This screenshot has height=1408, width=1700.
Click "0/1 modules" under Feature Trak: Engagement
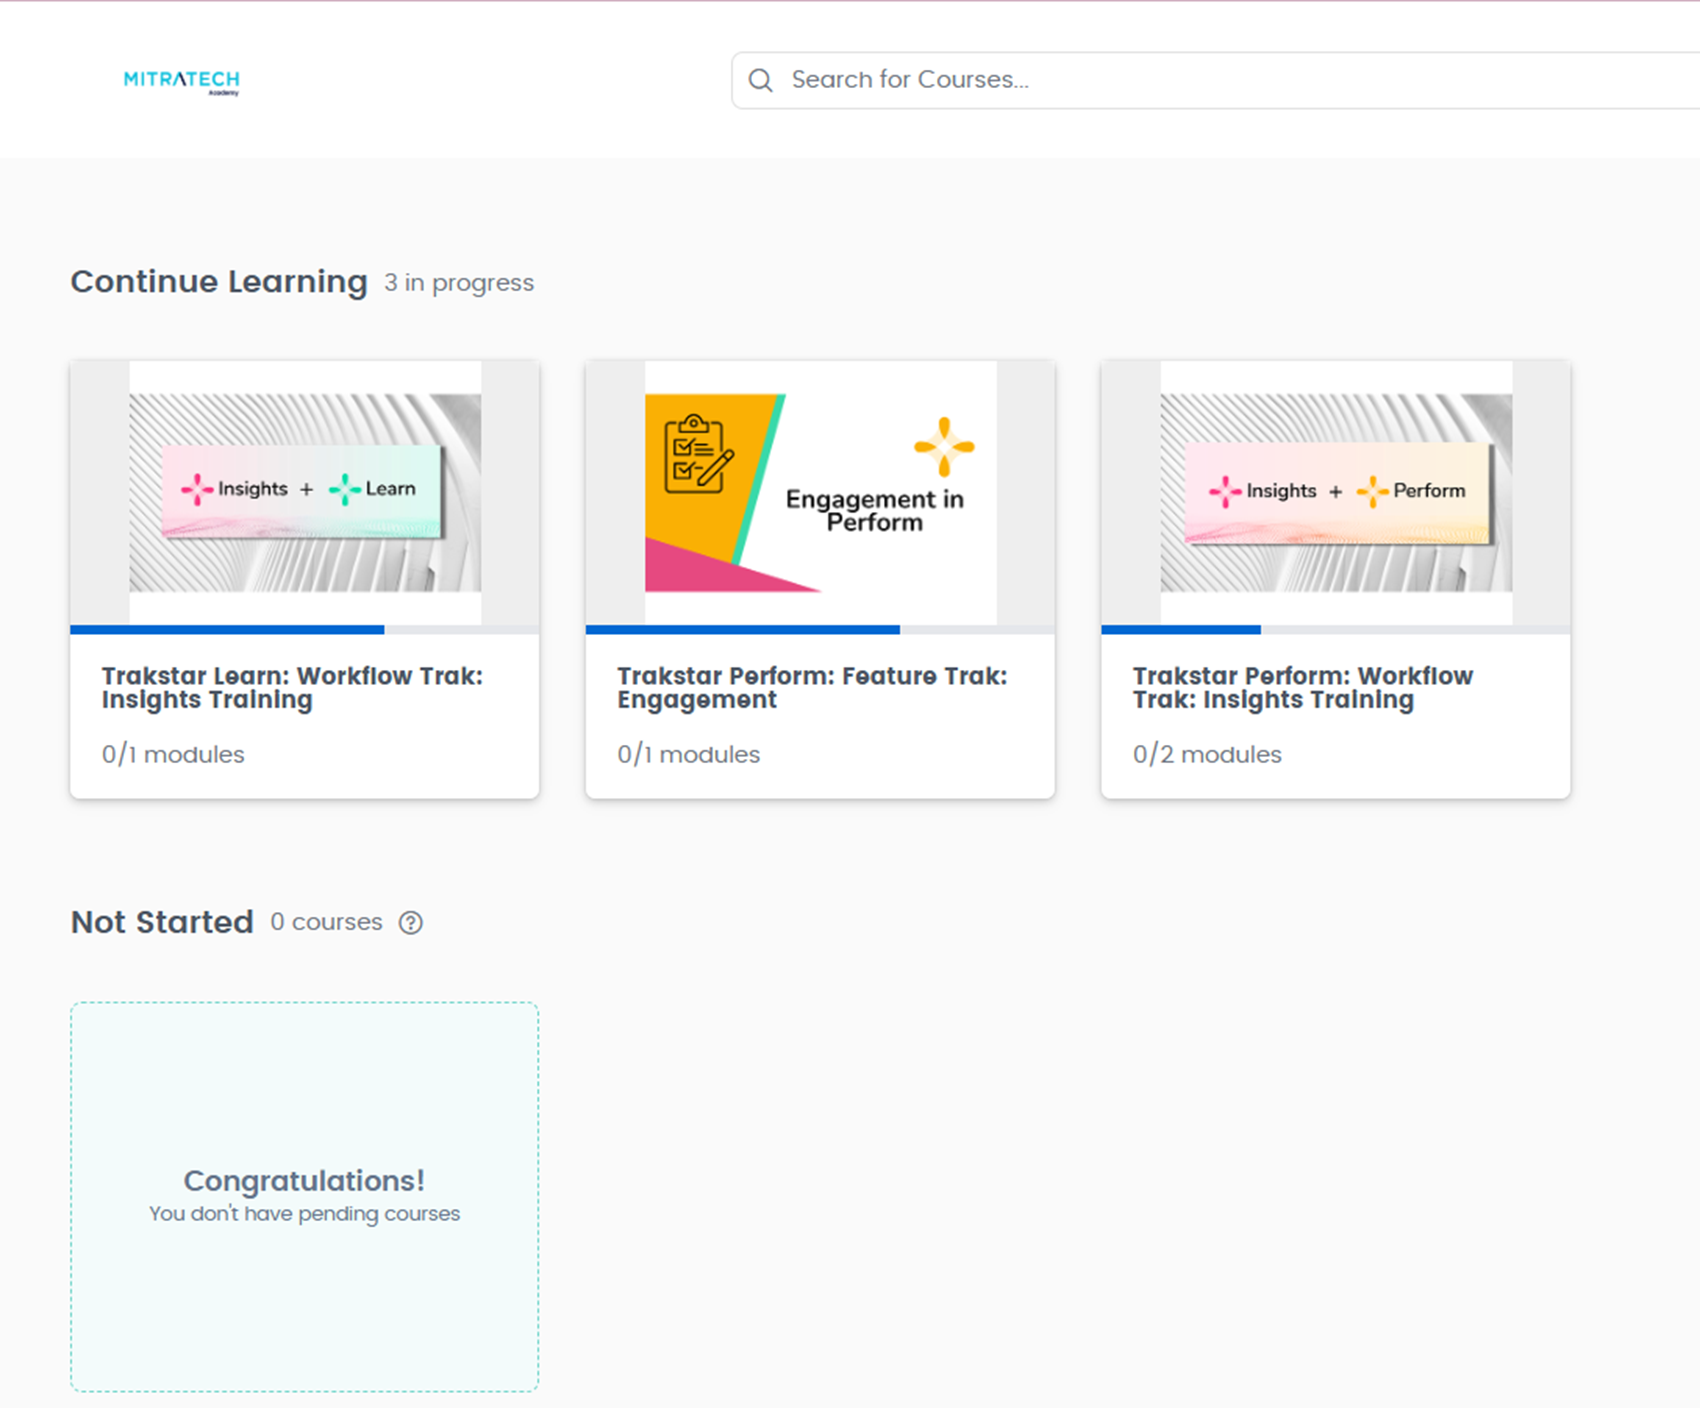[688, 754]
